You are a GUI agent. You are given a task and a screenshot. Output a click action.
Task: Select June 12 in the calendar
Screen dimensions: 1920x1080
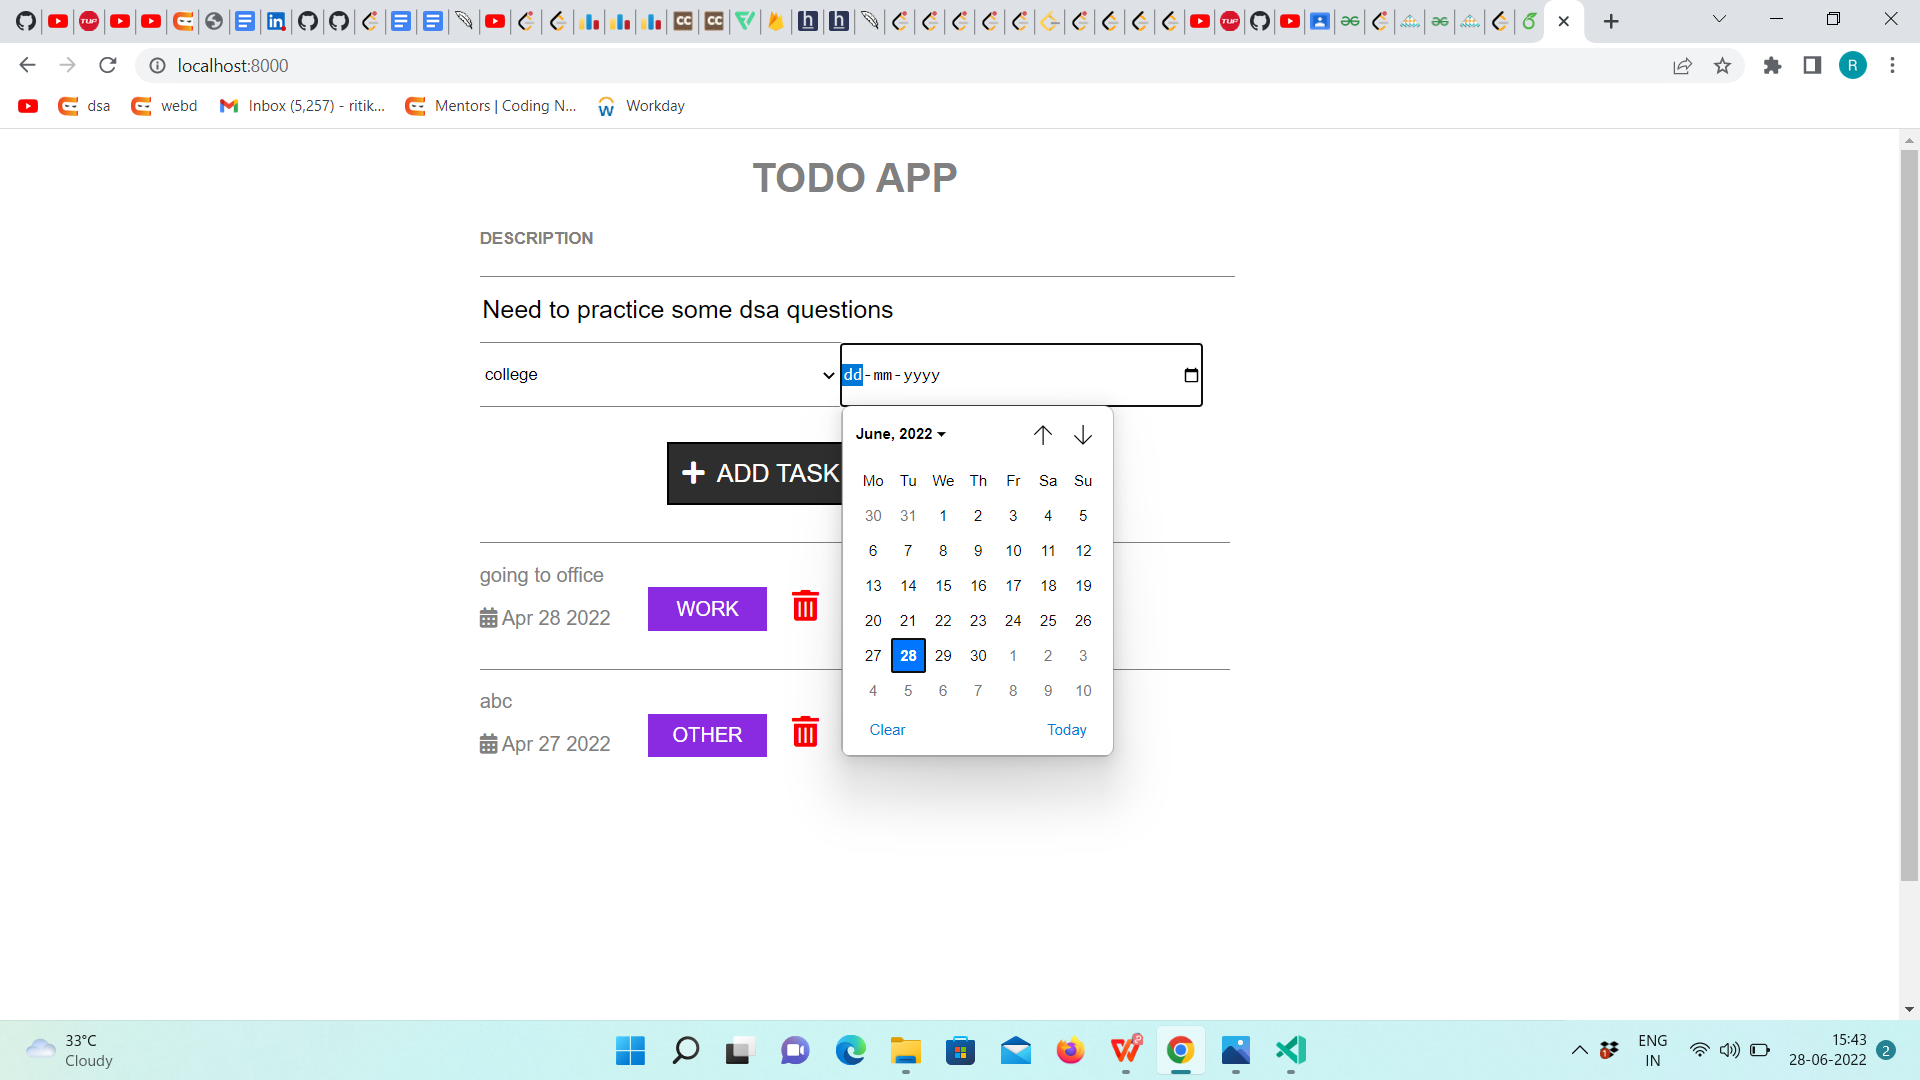click(x=1083, y=551)
